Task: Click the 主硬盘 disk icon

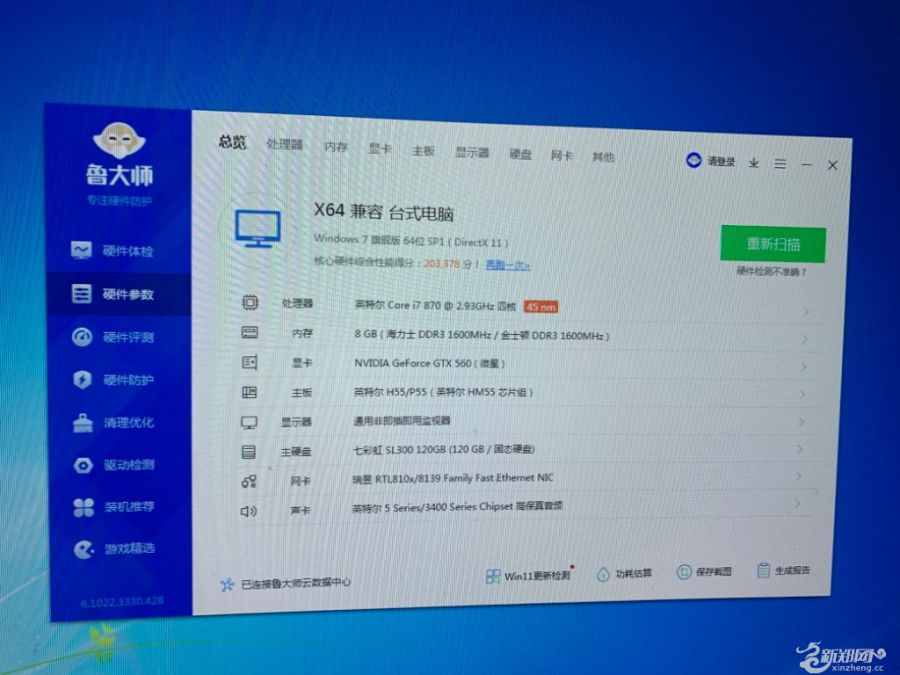Action: [x=249, y=452]
